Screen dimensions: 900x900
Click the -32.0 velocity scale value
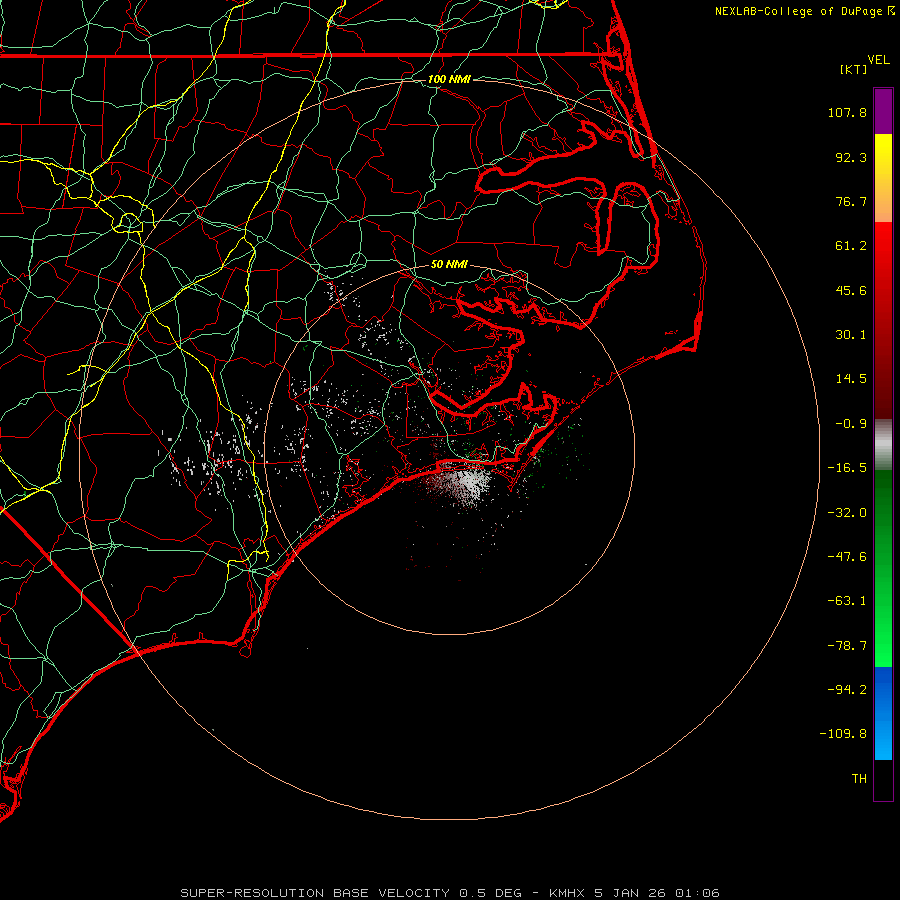[847, 513]
